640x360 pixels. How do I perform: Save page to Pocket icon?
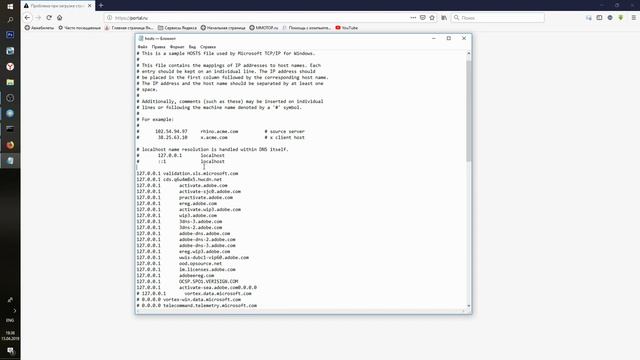pyautogui.click(x=422, y=18)
